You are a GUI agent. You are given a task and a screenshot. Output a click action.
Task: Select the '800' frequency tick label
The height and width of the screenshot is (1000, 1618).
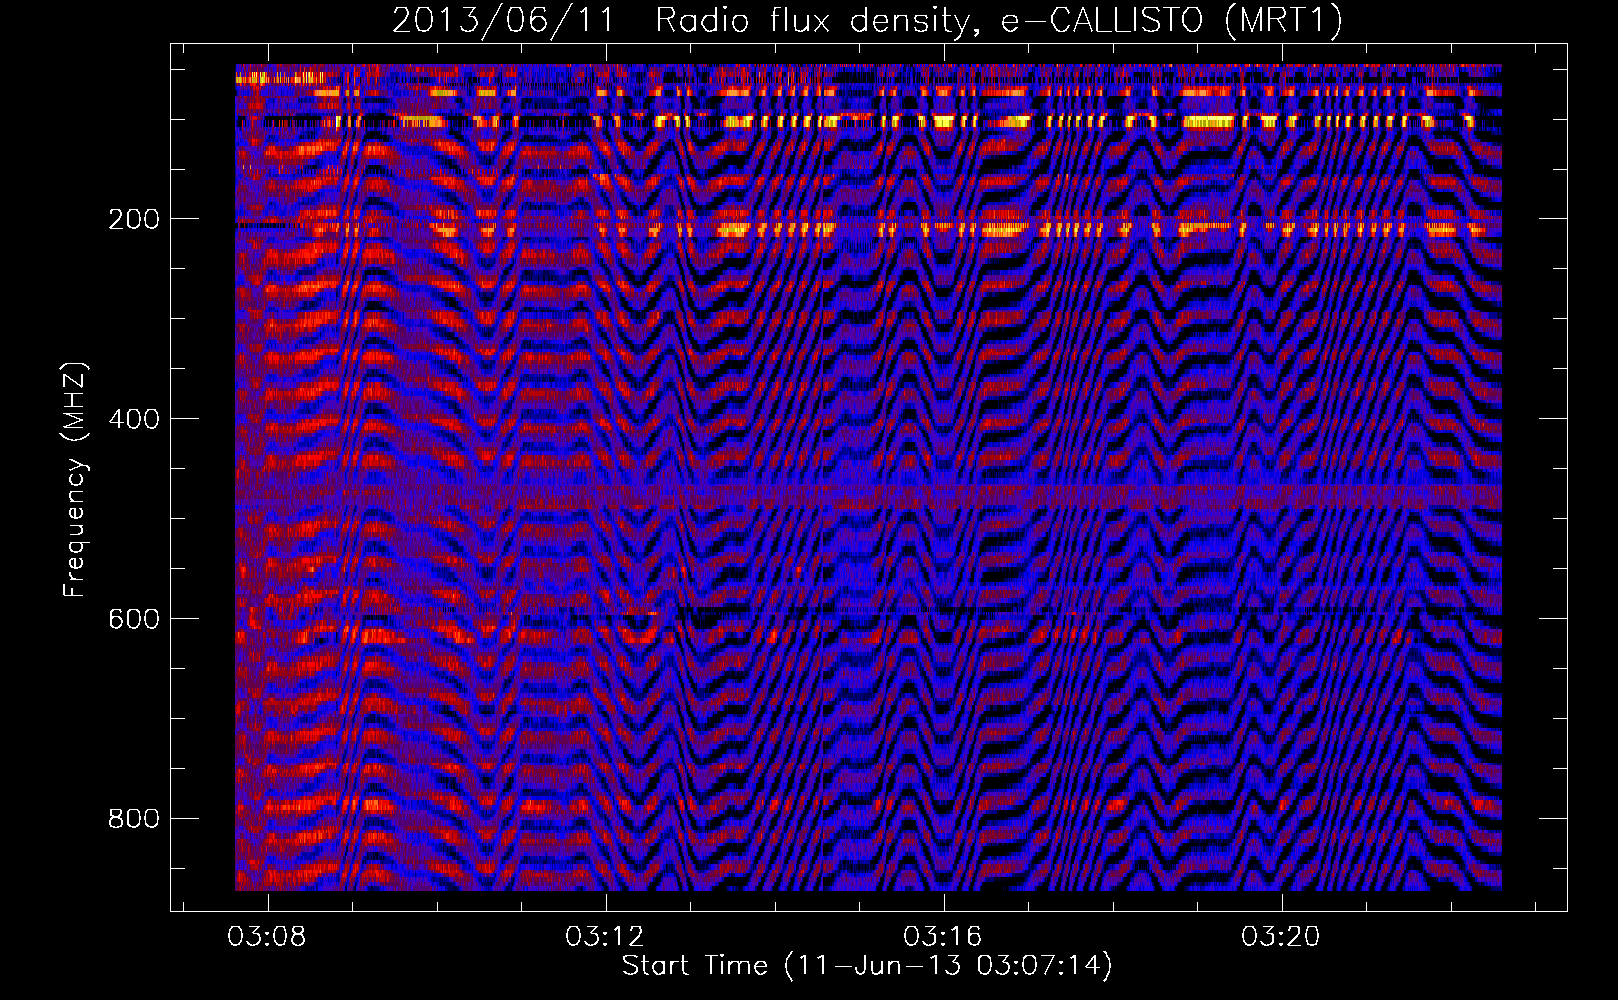pyautogui.click(x=134, y=819)
